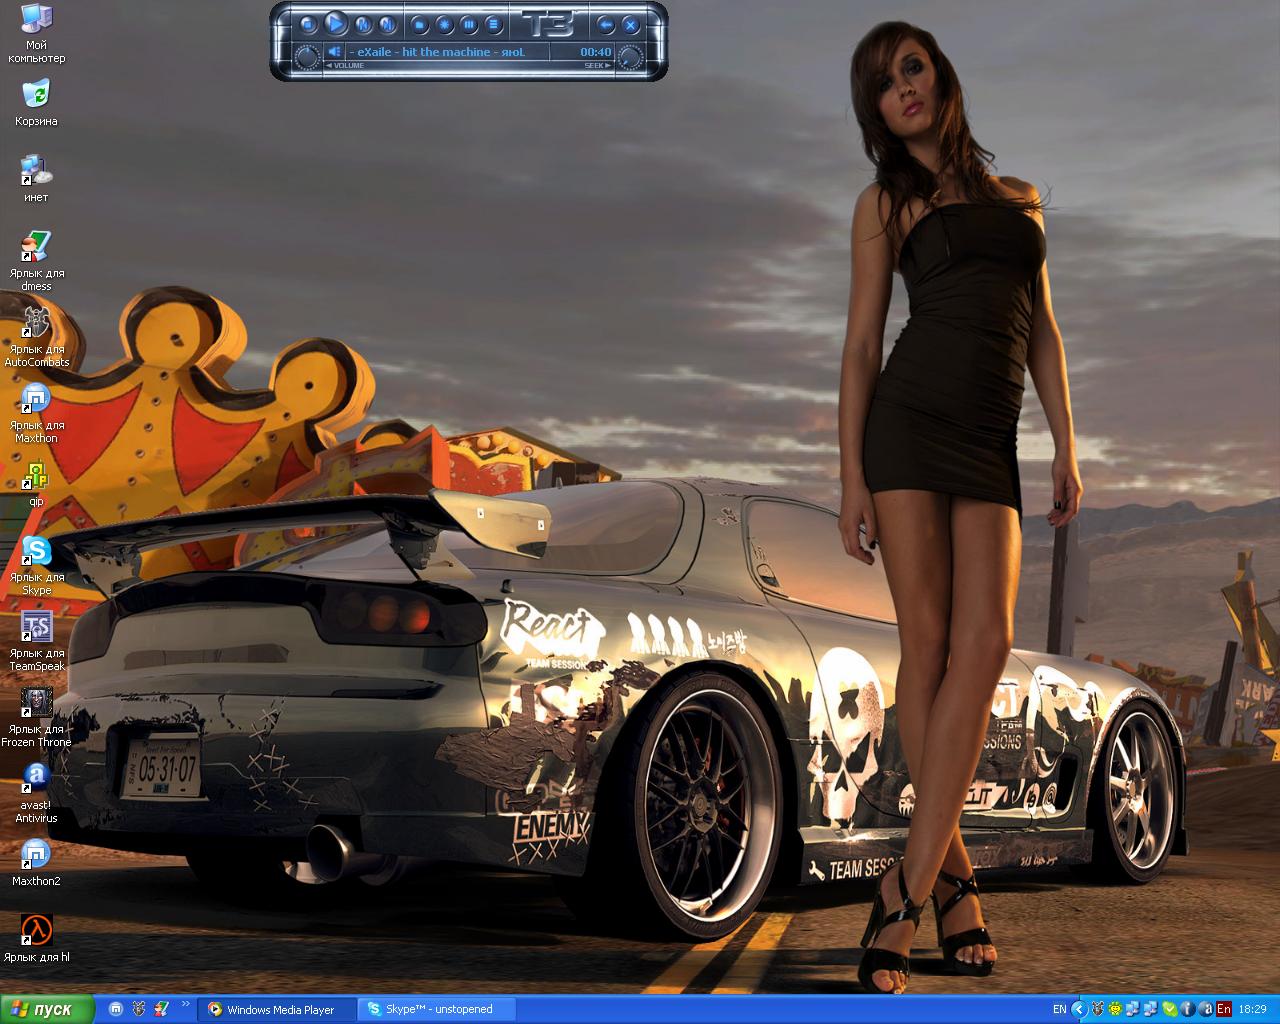Viewport: 1280px width, 1024px height.
Task: Click the blue info 'i' tray icon
Action: point(1187,1009)
